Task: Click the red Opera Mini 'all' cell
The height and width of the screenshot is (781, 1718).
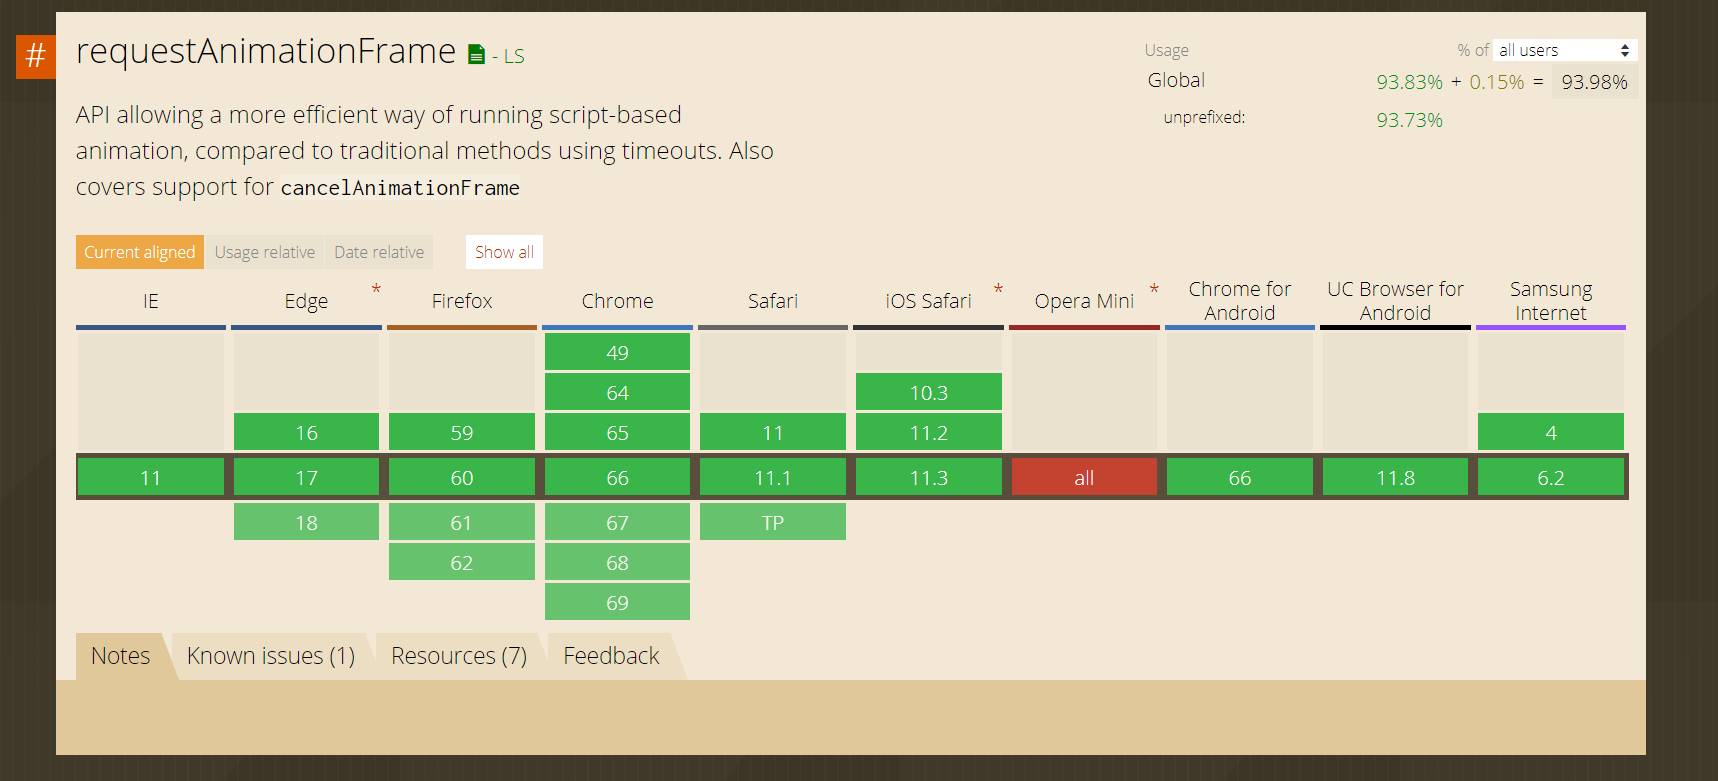Action: (x=1084, y=478)
